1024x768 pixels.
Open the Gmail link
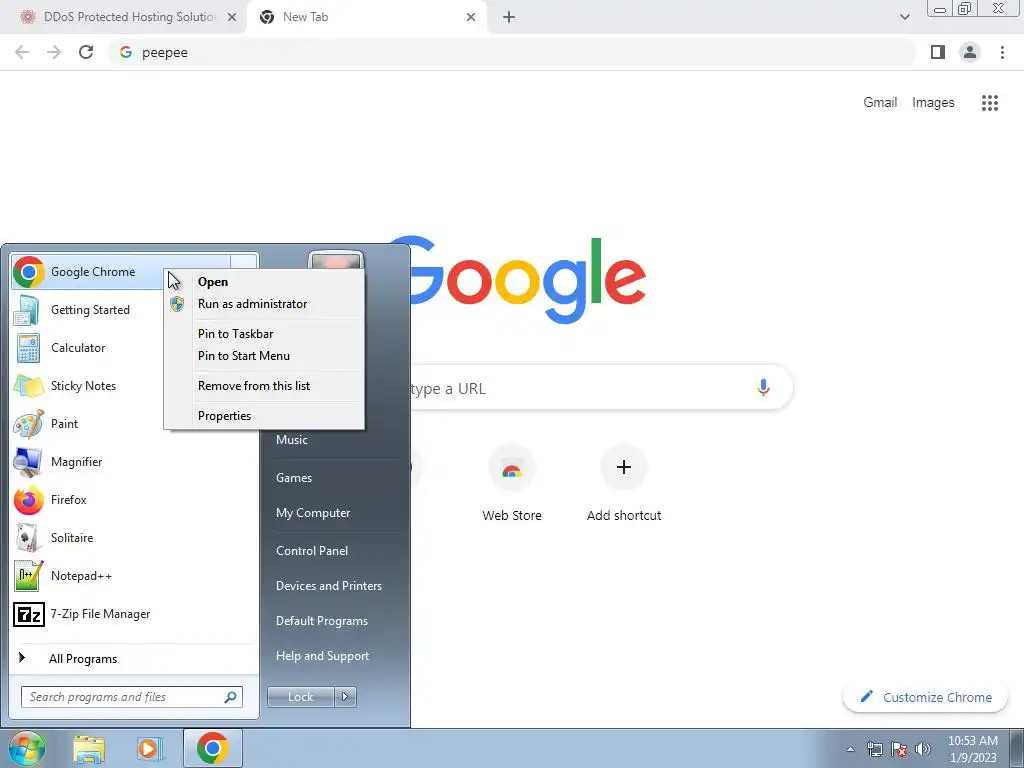tap(880, 103)
